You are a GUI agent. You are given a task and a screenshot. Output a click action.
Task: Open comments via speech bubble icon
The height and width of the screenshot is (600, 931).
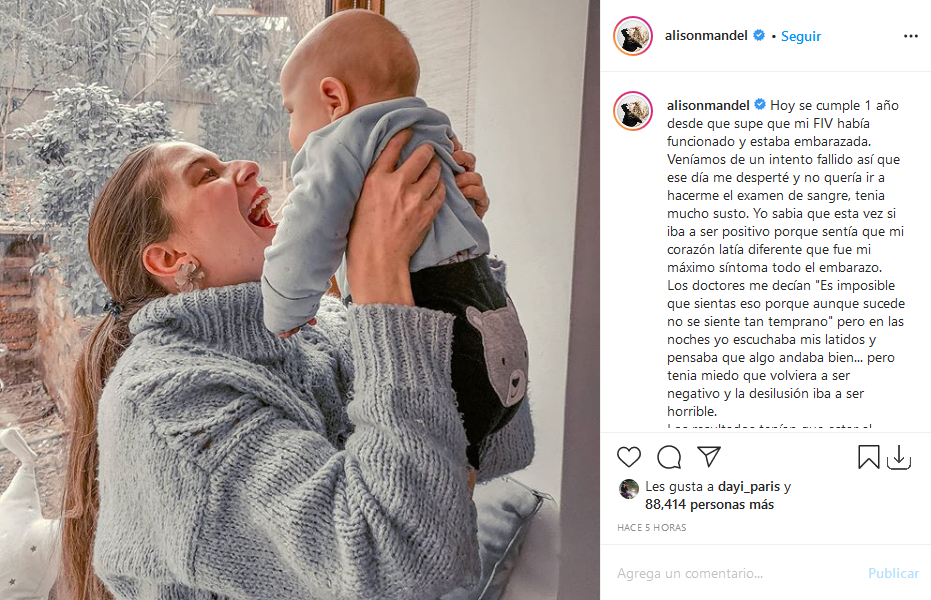tap(669, 457)
